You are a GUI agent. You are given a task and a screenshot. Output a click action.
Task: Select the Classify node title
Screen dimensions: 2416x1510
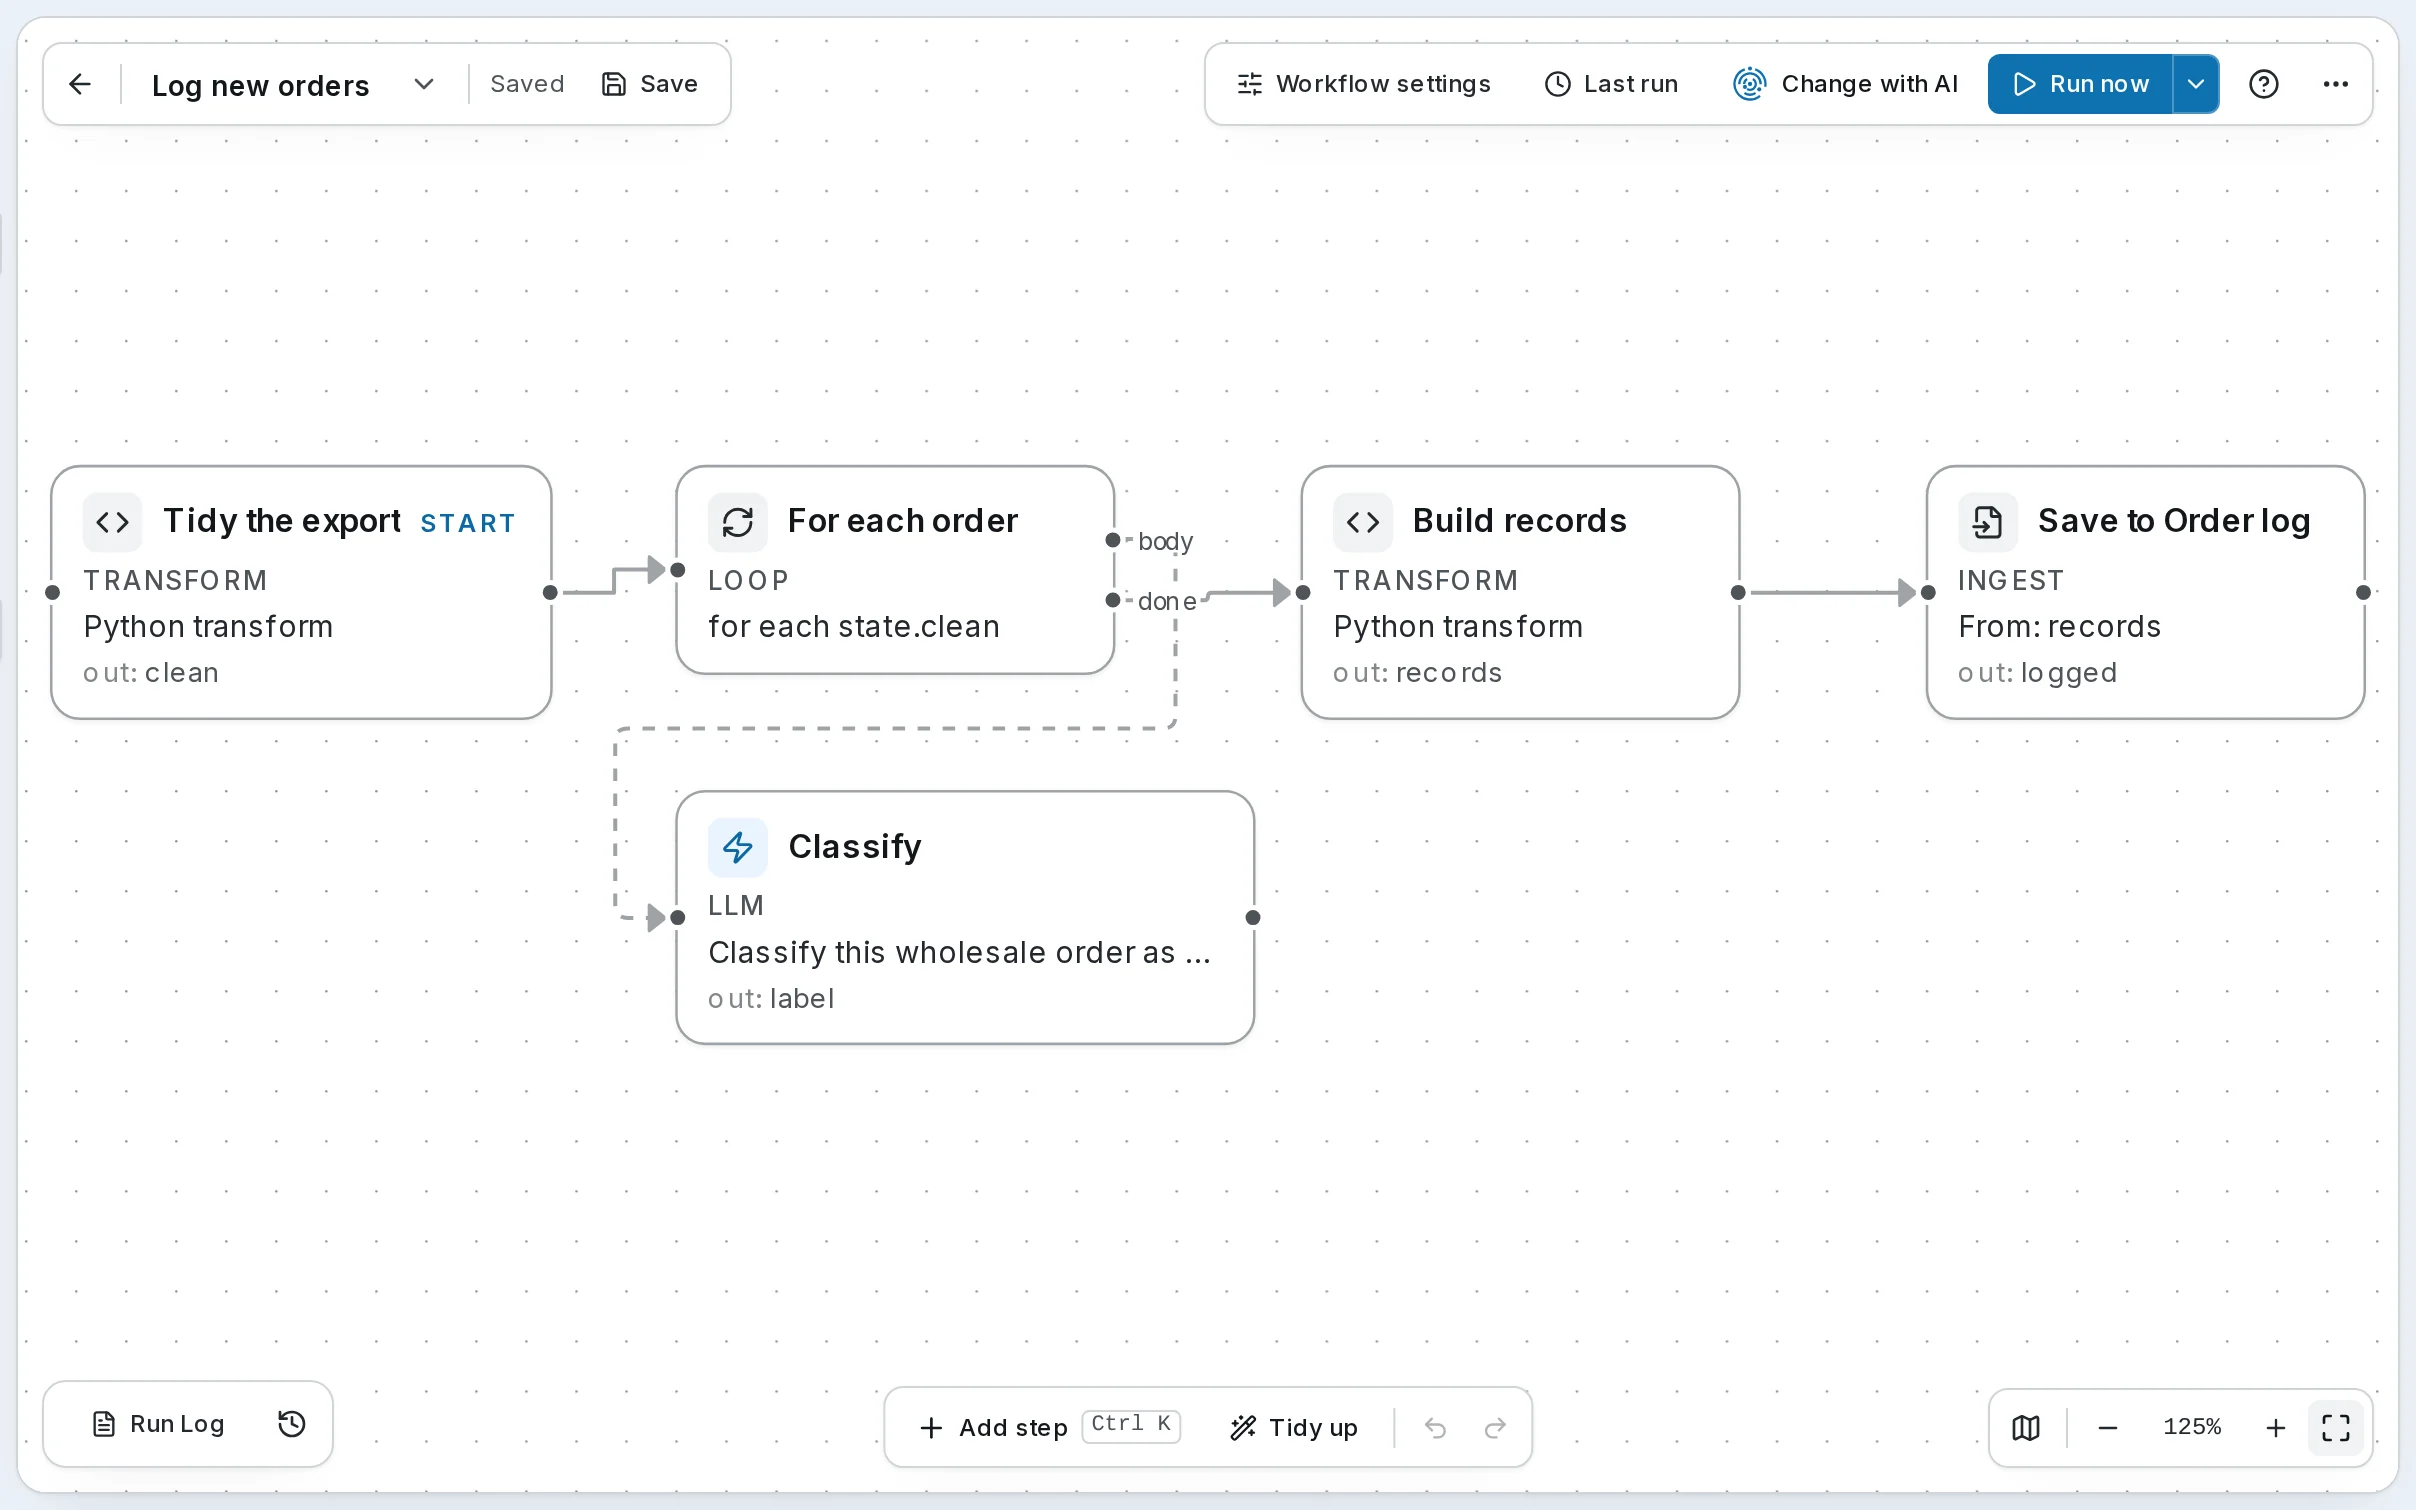[855, 847]
